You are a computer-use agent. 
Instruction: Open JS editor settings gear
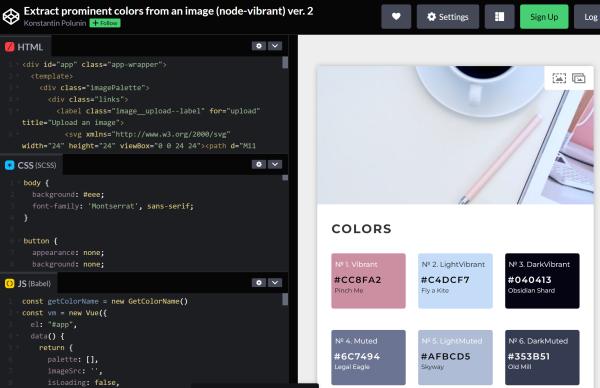(259, 282)
